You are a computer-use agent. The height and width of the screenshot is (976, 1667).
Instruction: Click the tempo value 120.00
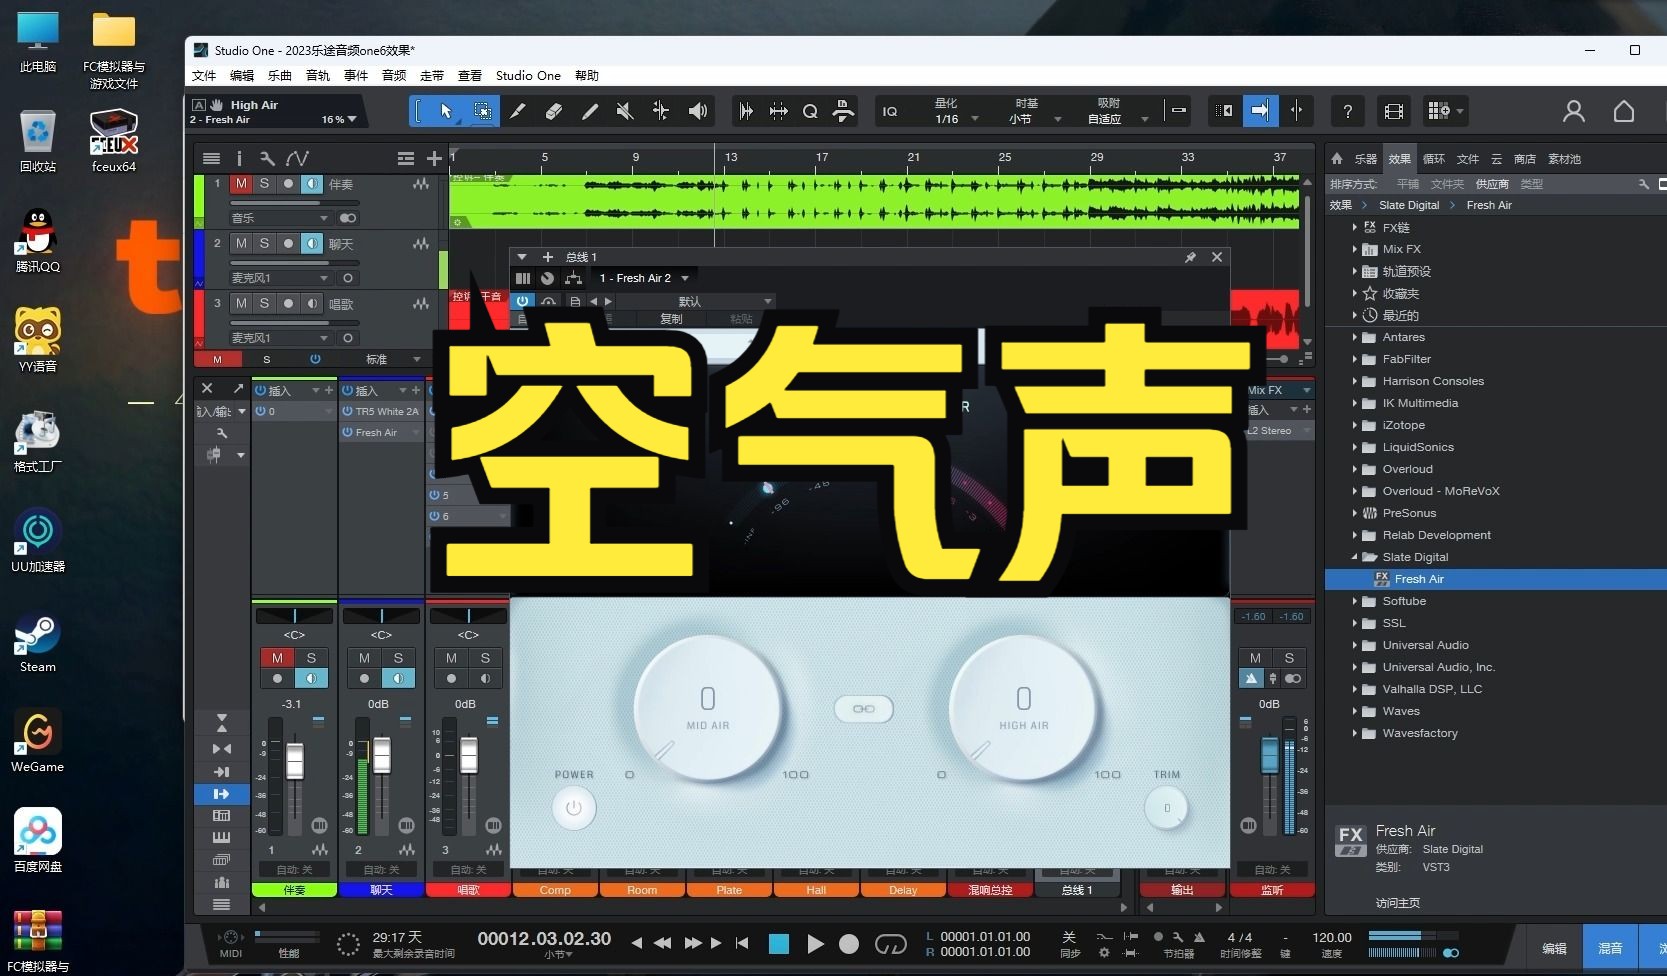[x=1331, y=937]
